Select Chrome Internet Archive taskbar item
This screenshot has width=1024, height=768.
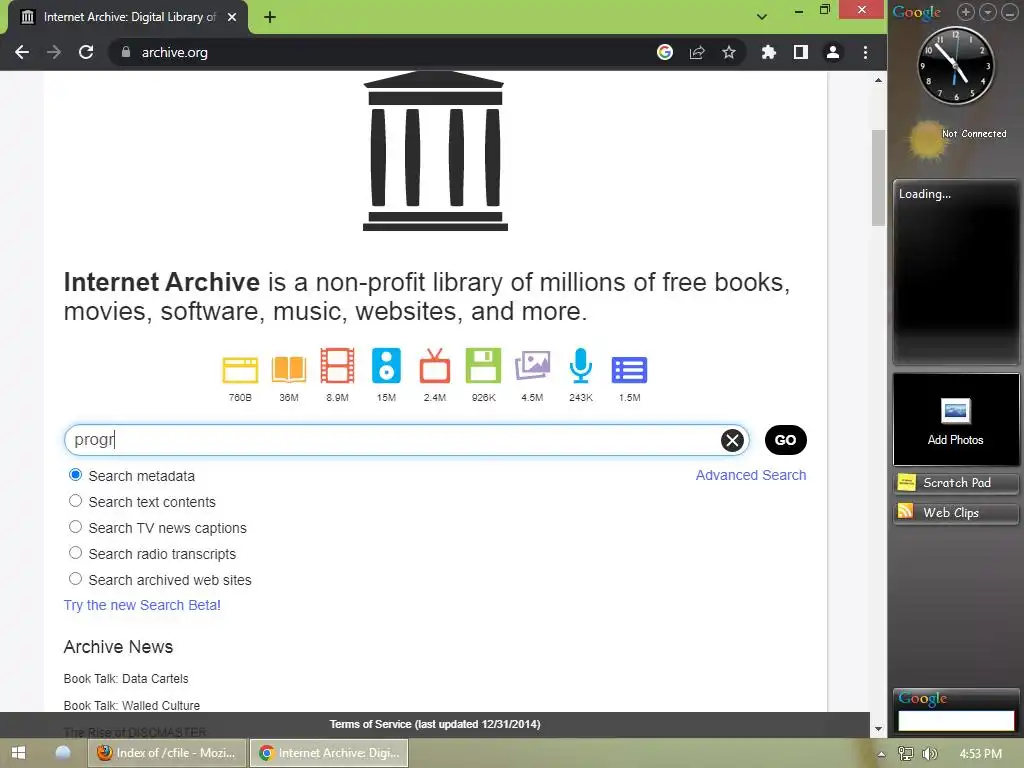(330, 753)
